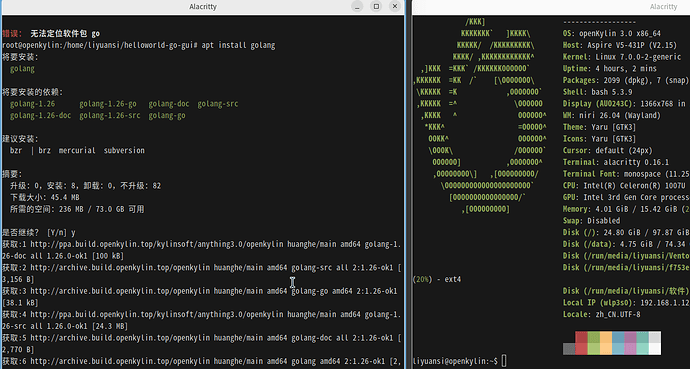Click the 'Swap: Disabled' line
Screen dimensions: 690x369
click(x=591, y=221)
